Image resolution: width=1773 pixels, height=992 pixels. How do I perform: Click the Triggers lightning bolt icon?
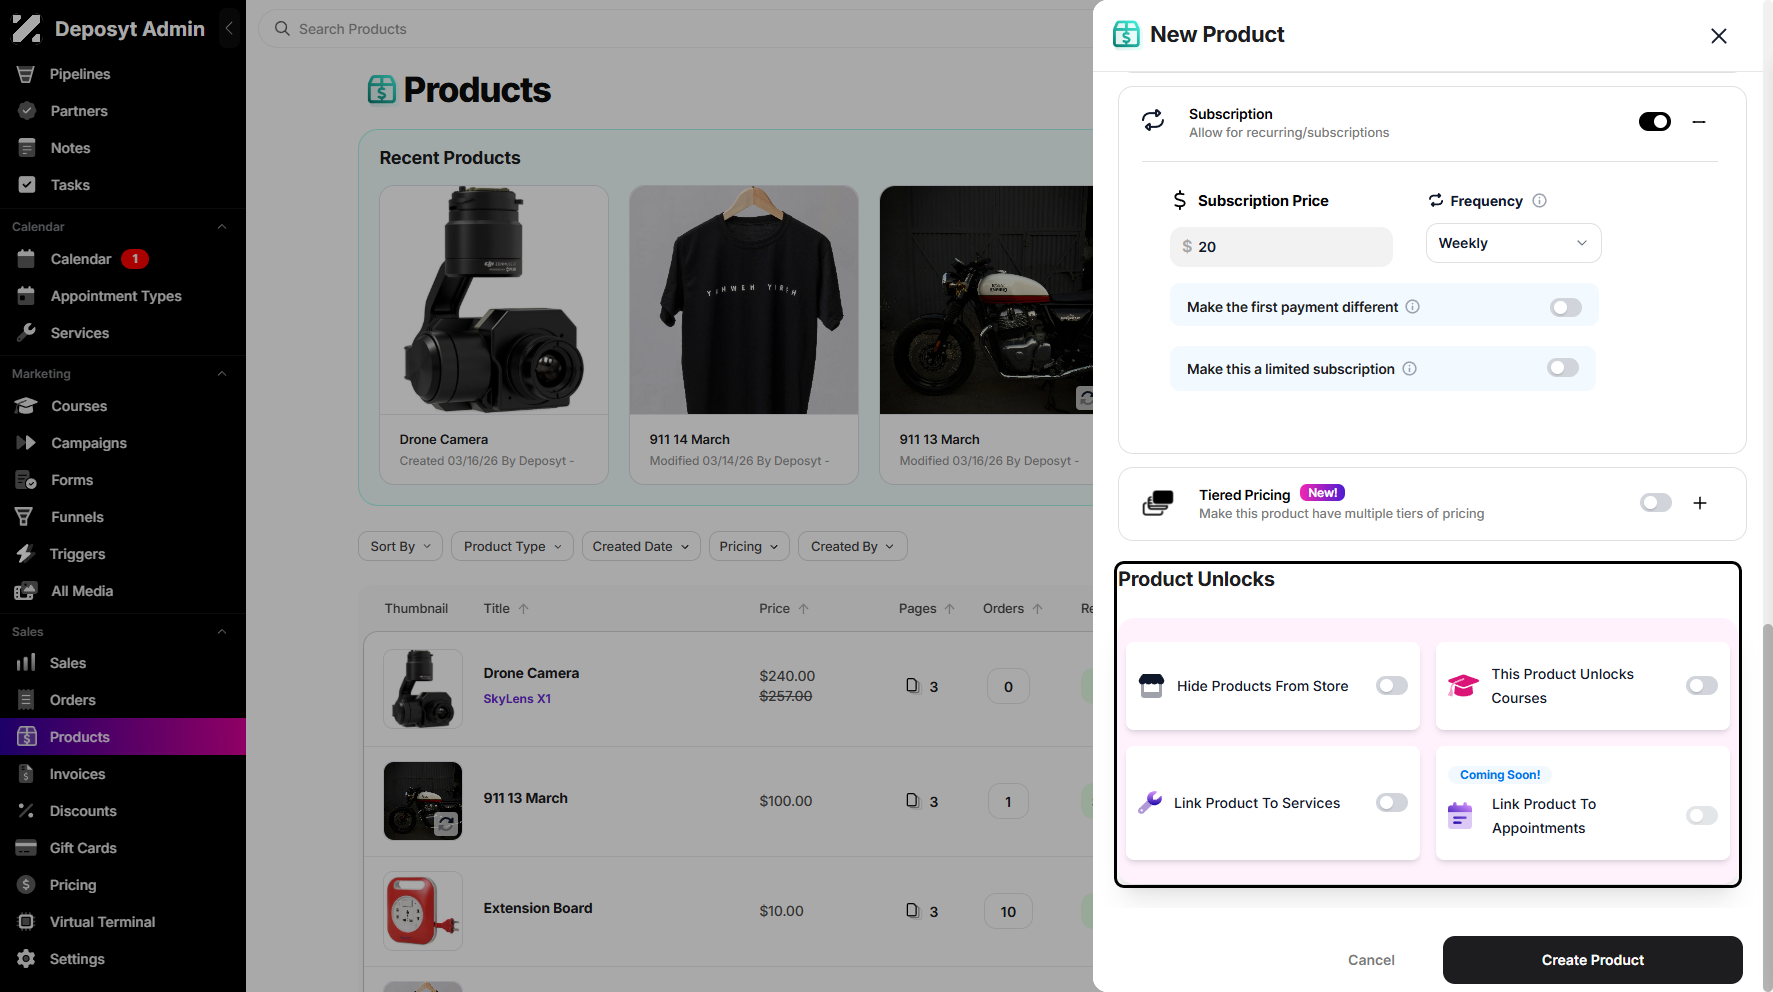[x=25, y=554]
